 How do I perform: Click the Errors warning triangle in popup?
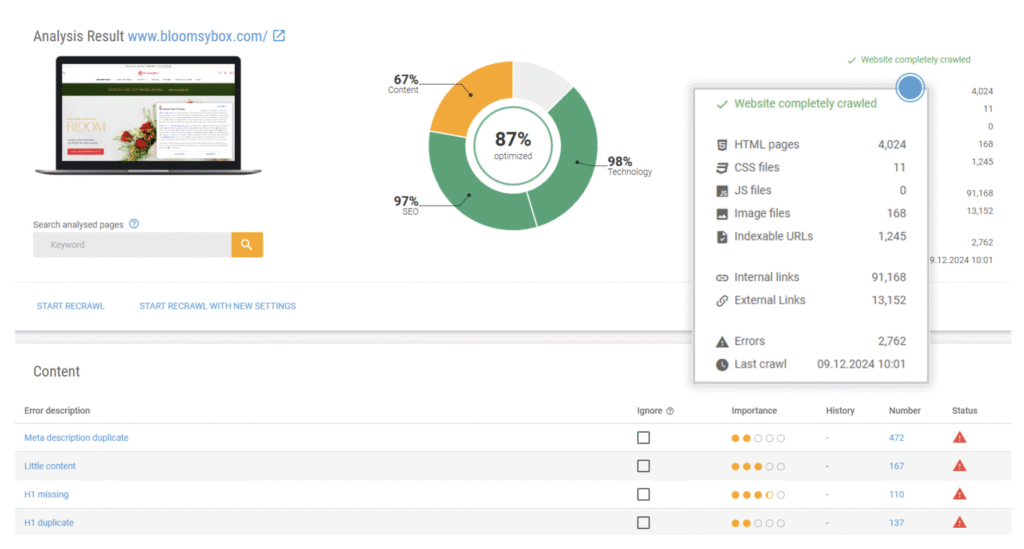[x=722, y=341]
